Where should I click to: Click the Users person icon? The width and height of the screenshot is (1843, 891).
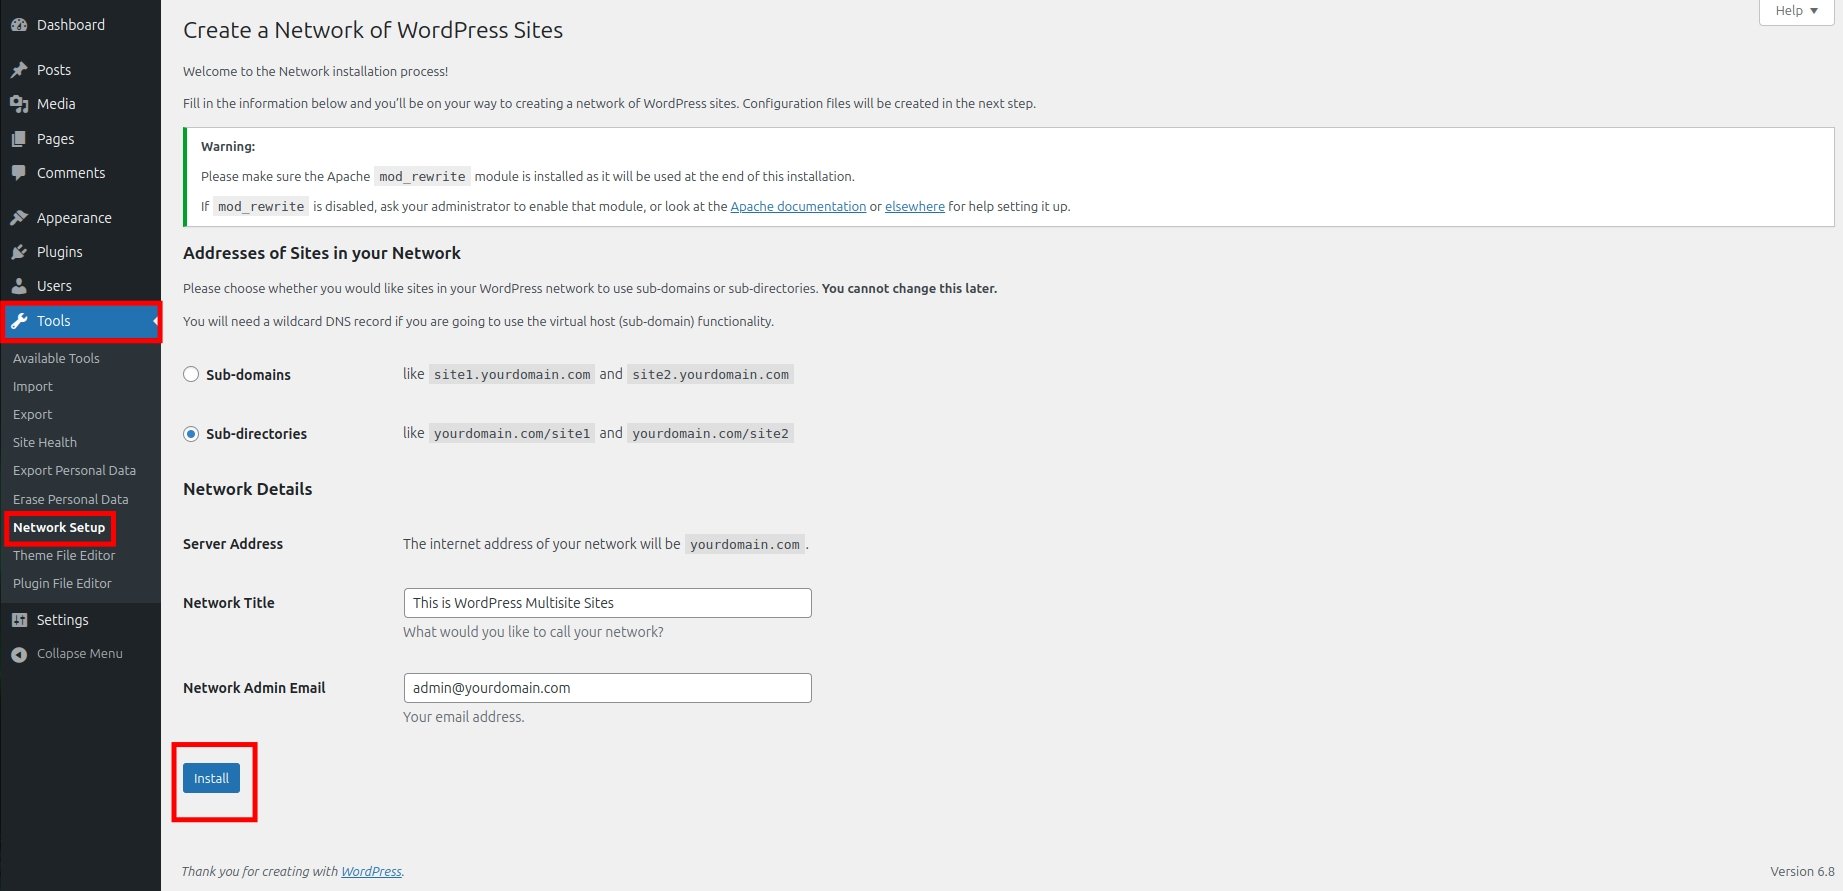19,286
